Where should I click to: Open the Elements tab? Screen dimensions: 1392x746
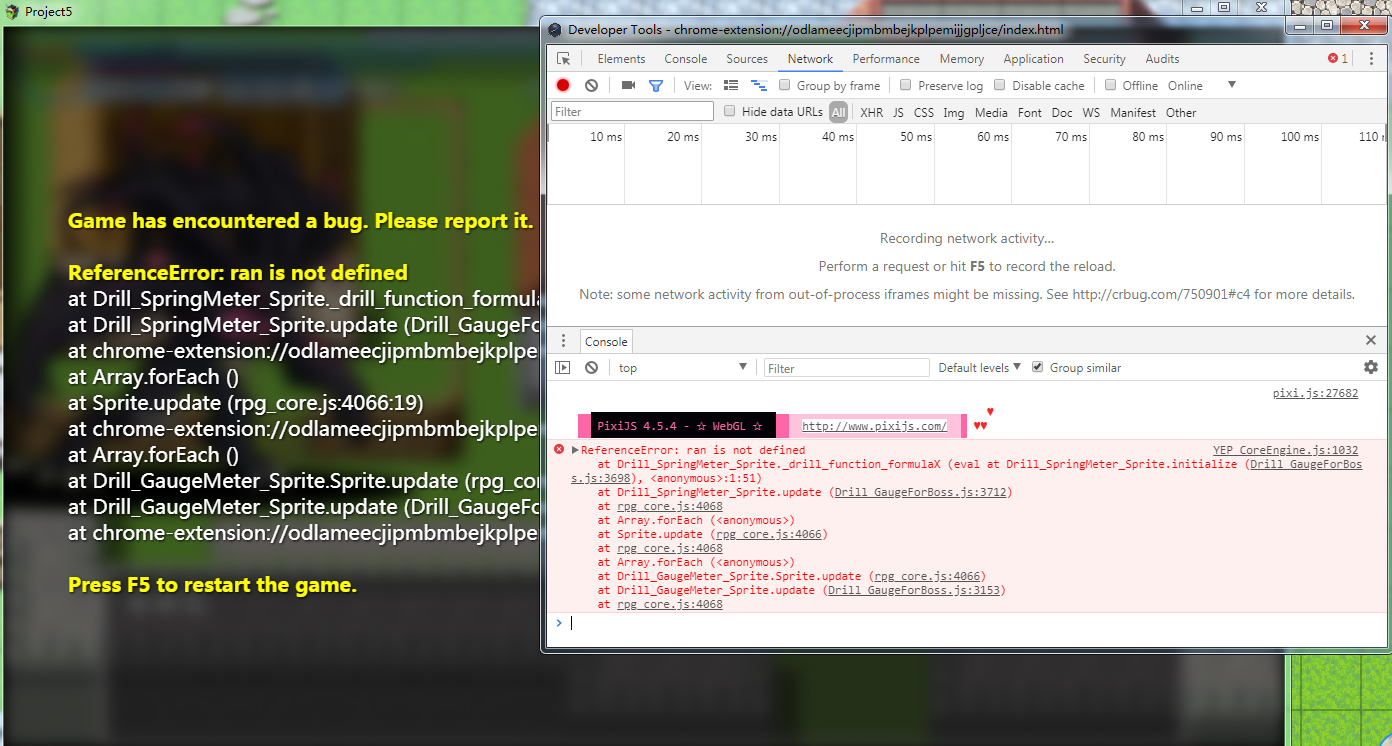621,59
